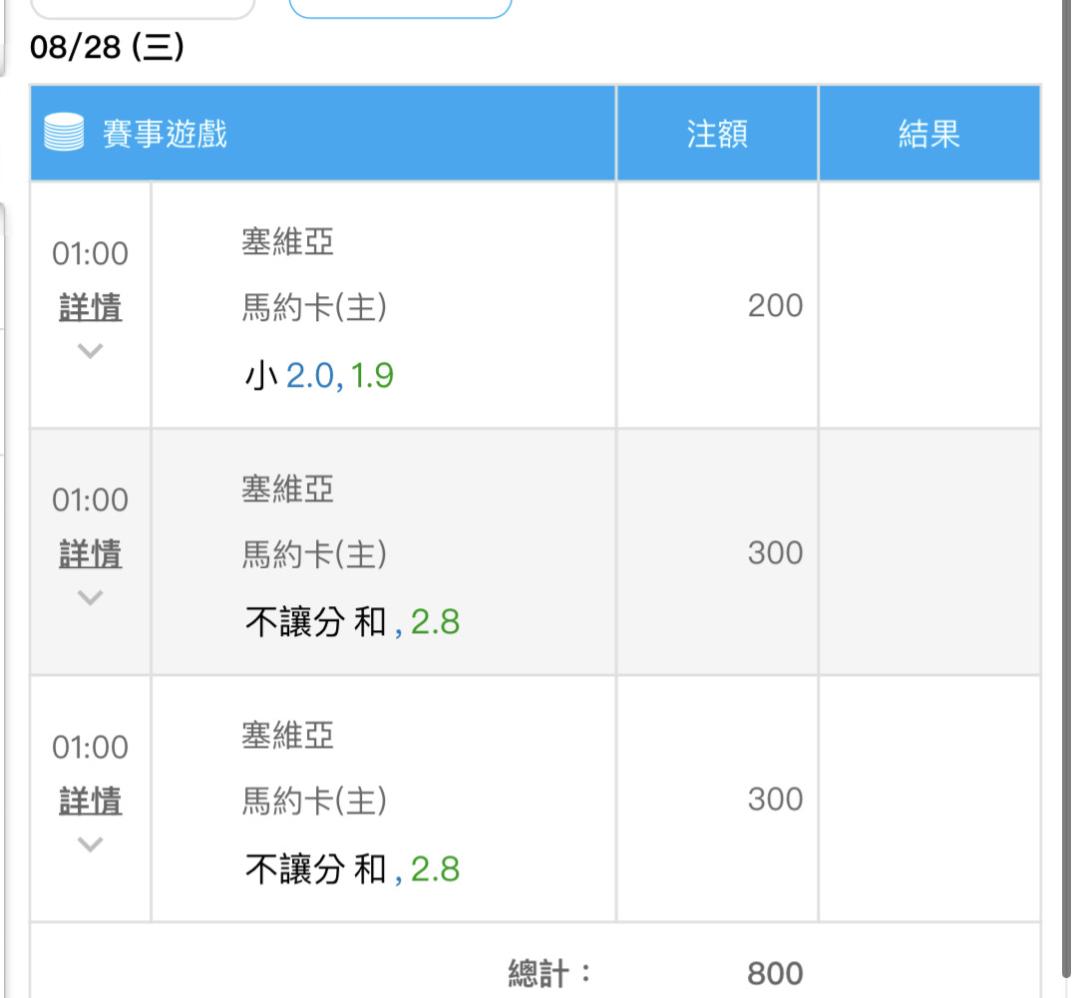Screen dimensions: 1080x998
Task: Expand chevron under first row's 詳情
Action: tap(90, 350)
